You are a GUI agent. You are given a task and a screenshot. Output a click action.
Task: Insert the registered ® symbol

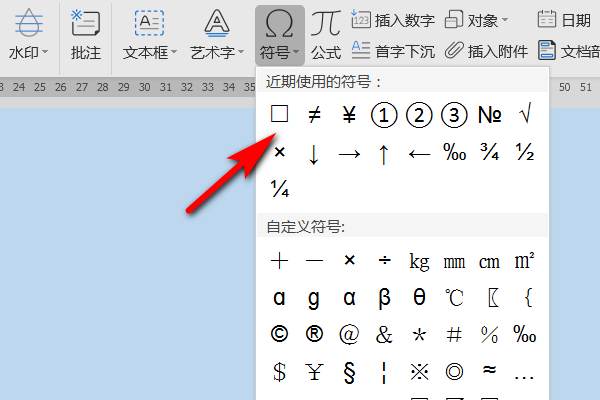pos(315,334)
